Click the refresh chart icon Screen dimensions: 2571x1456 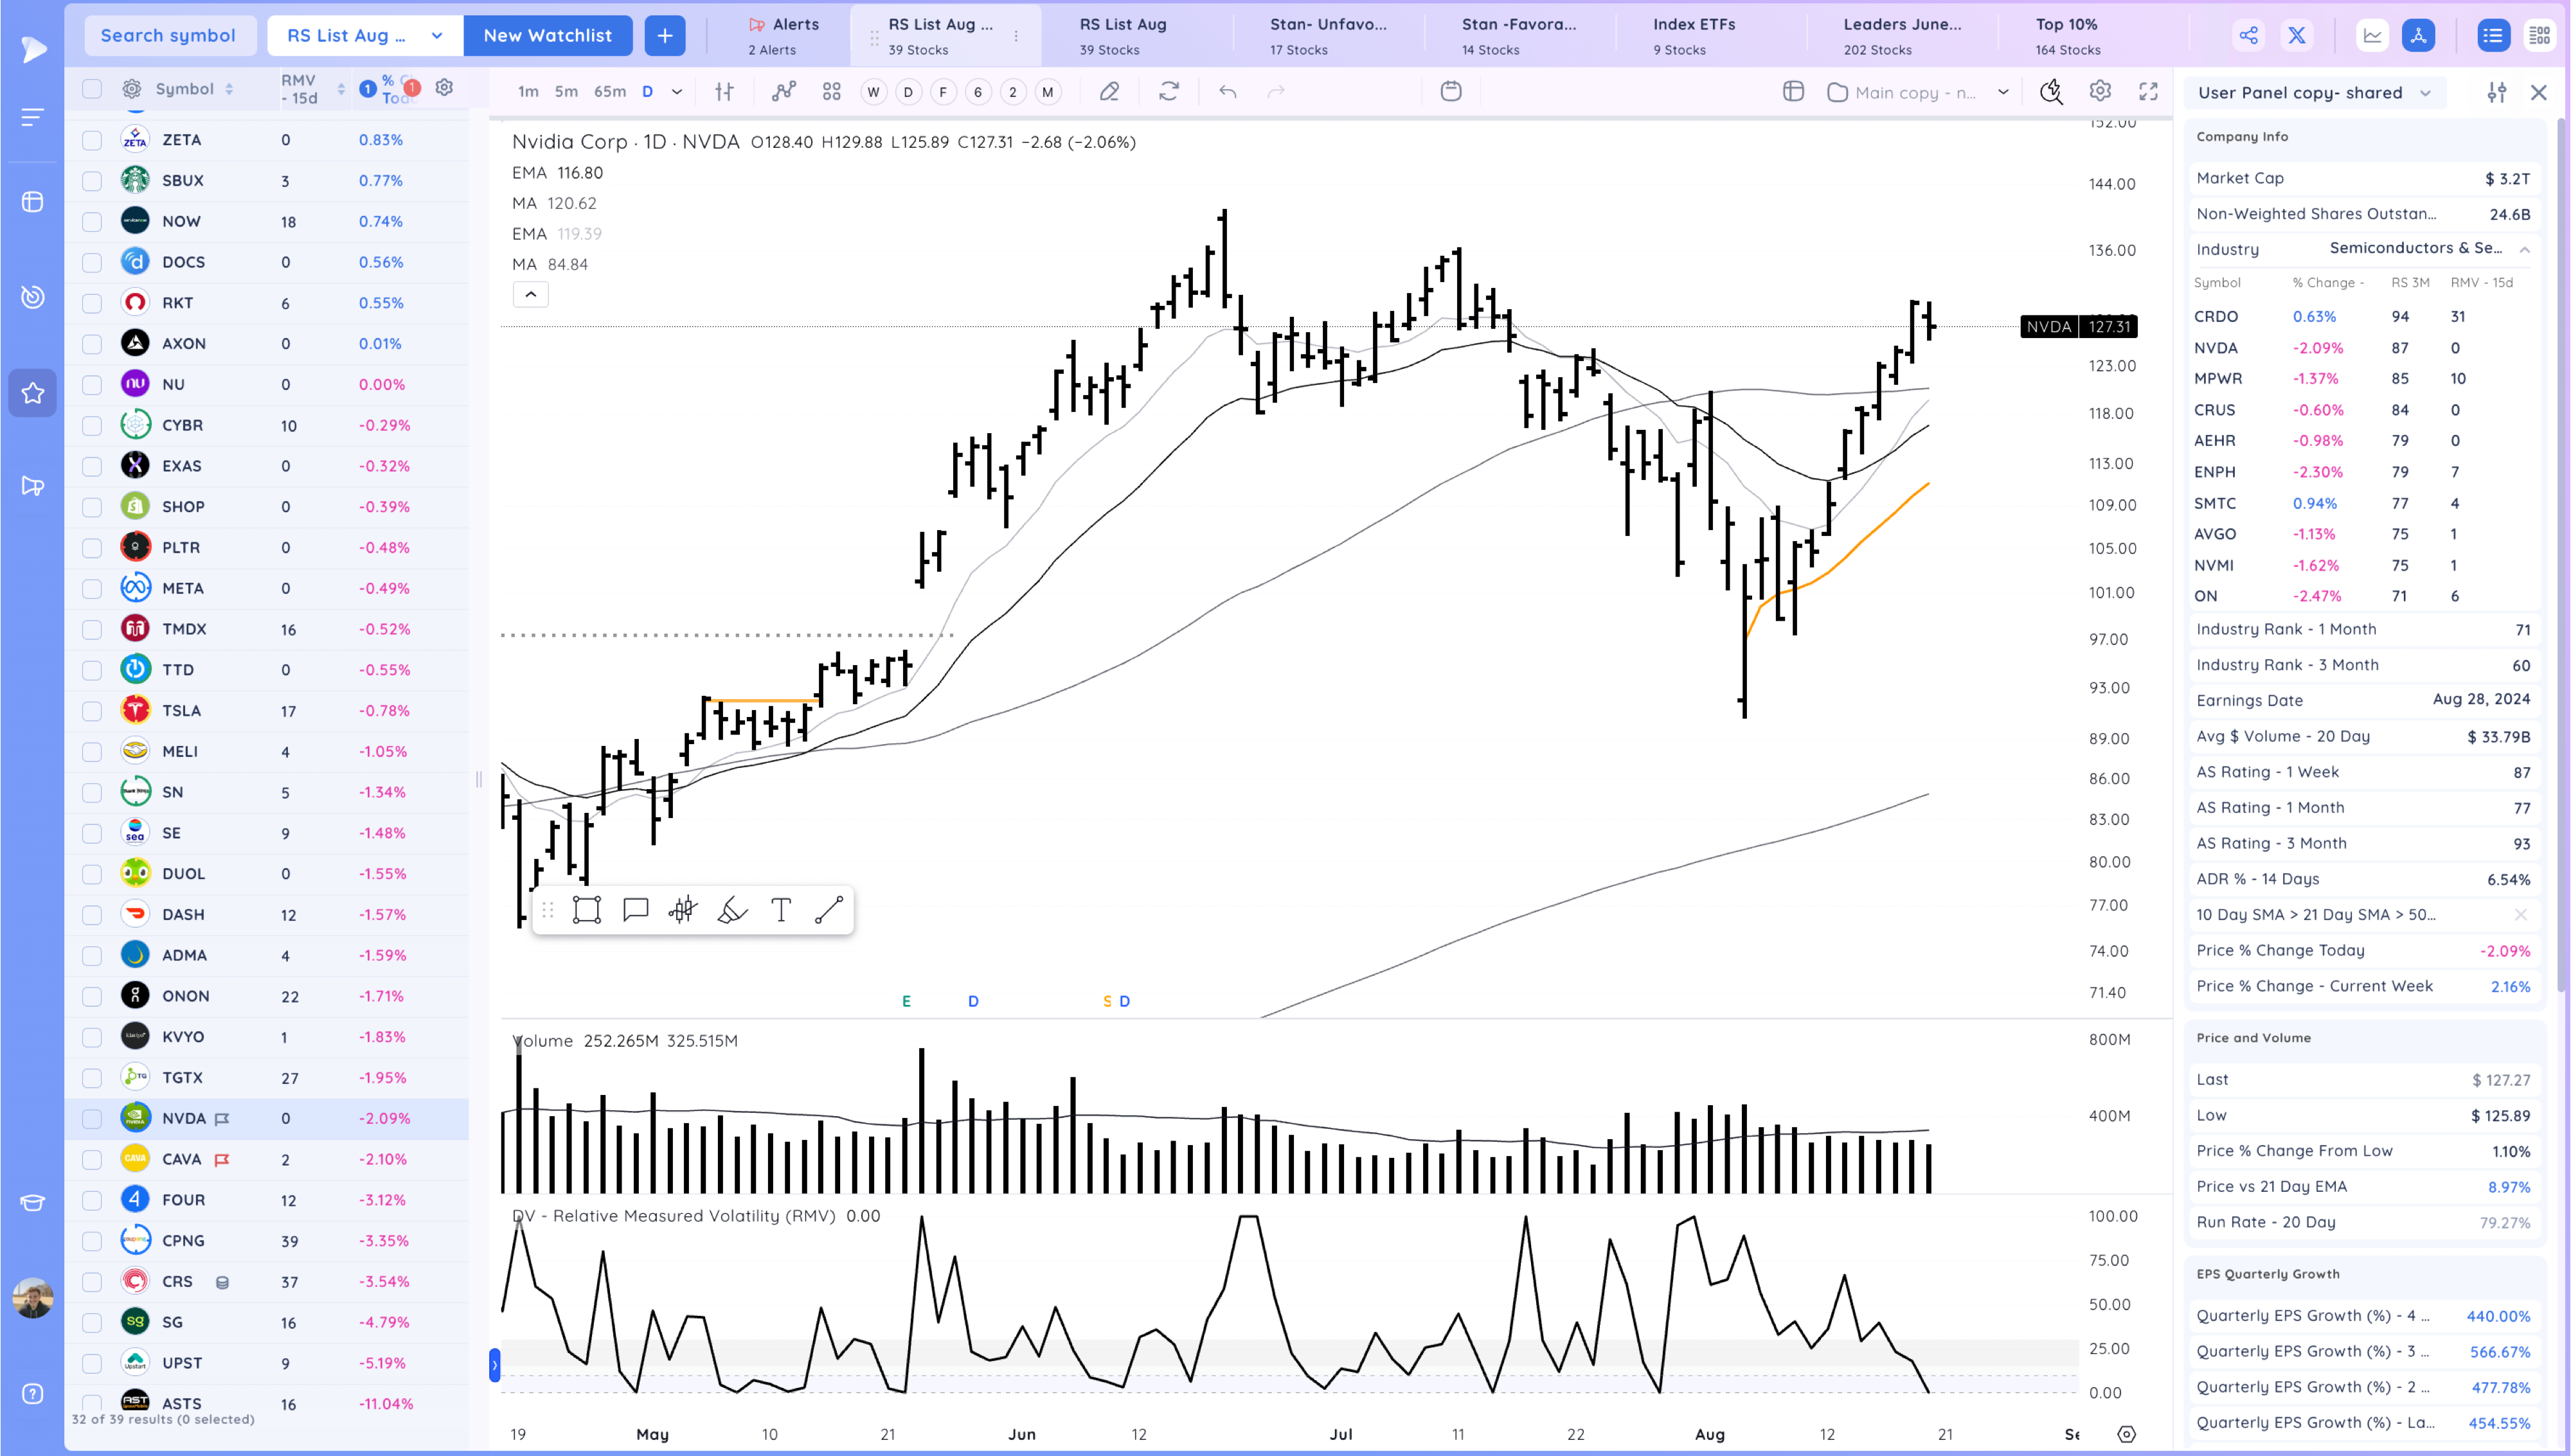(1168, 92)
